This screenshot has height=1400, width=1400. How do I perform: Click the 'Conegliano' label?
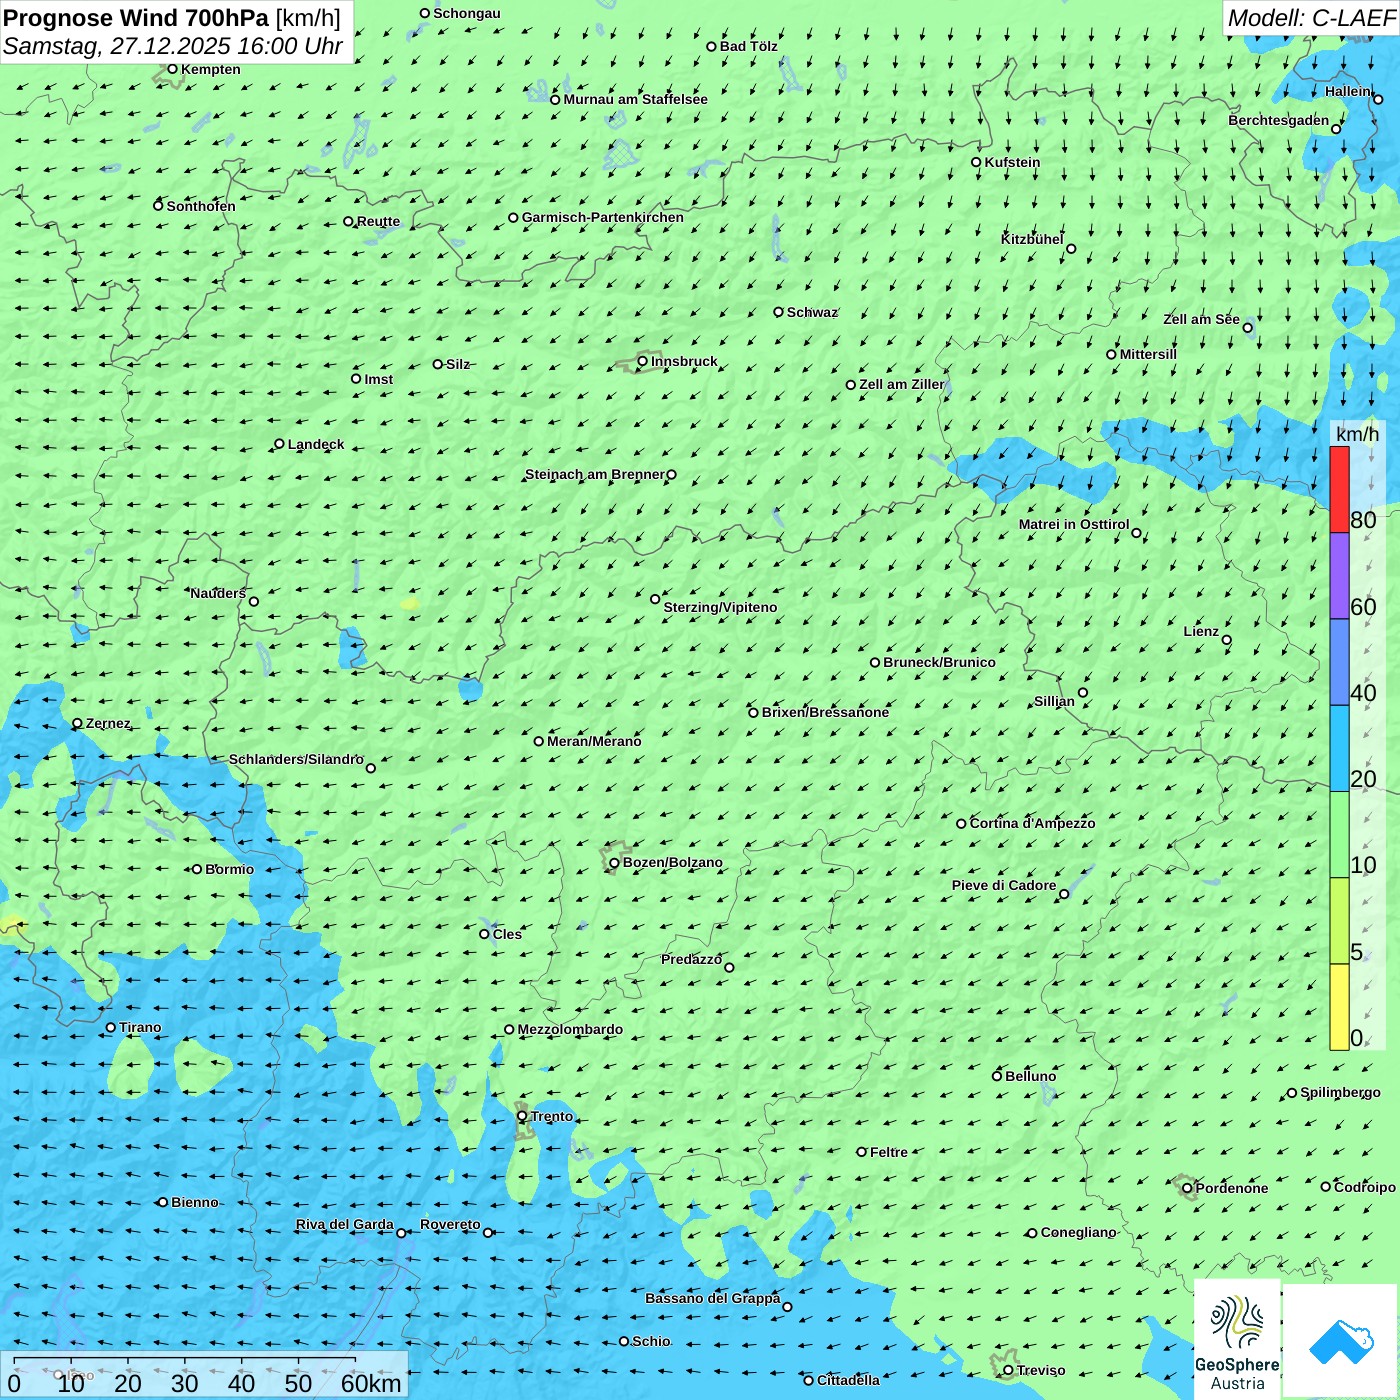click(x=1078, y=1232)
